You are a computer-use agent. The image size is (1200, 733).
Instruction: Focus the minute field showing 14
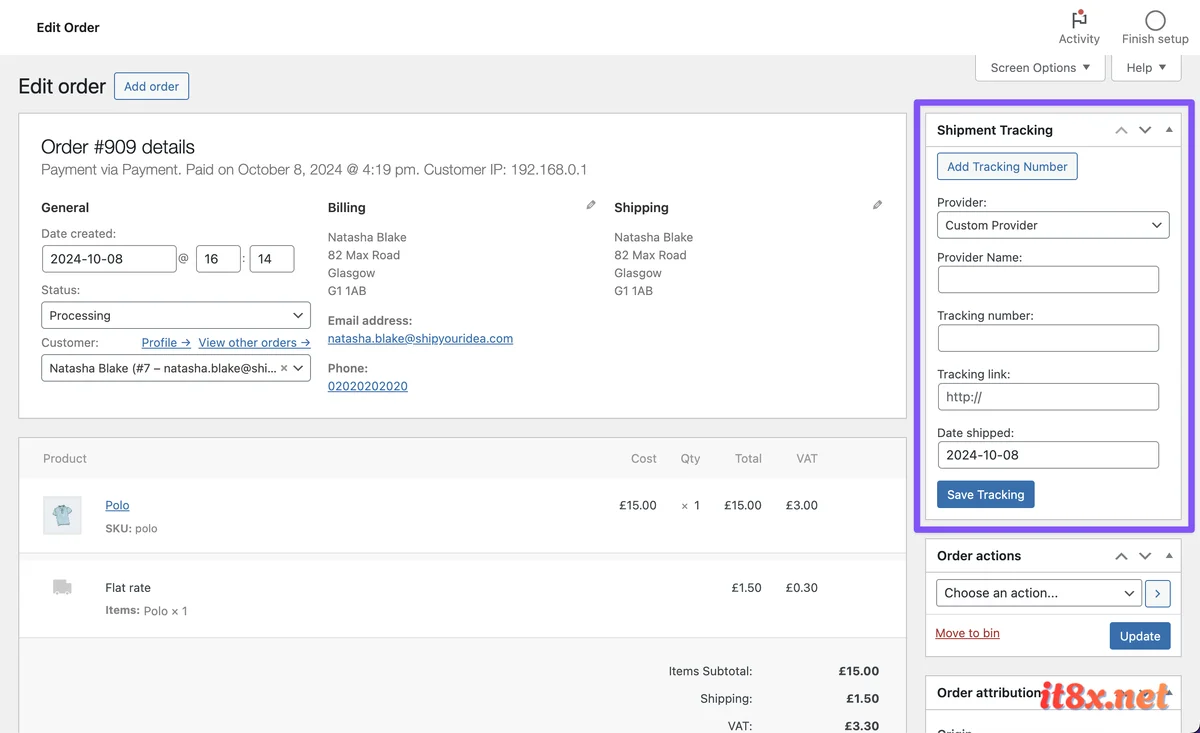coord(272,259)
